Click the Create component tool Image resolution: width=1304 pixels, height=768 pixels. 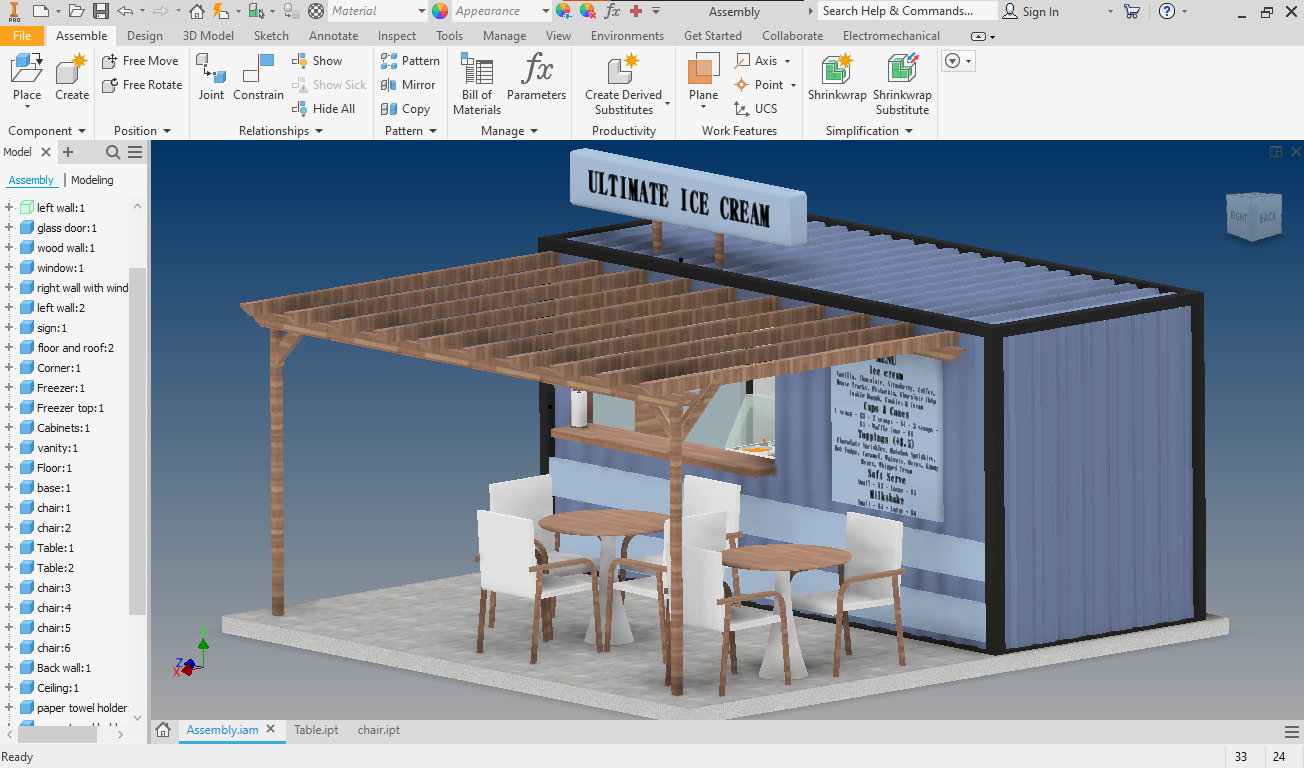[72, 78]
